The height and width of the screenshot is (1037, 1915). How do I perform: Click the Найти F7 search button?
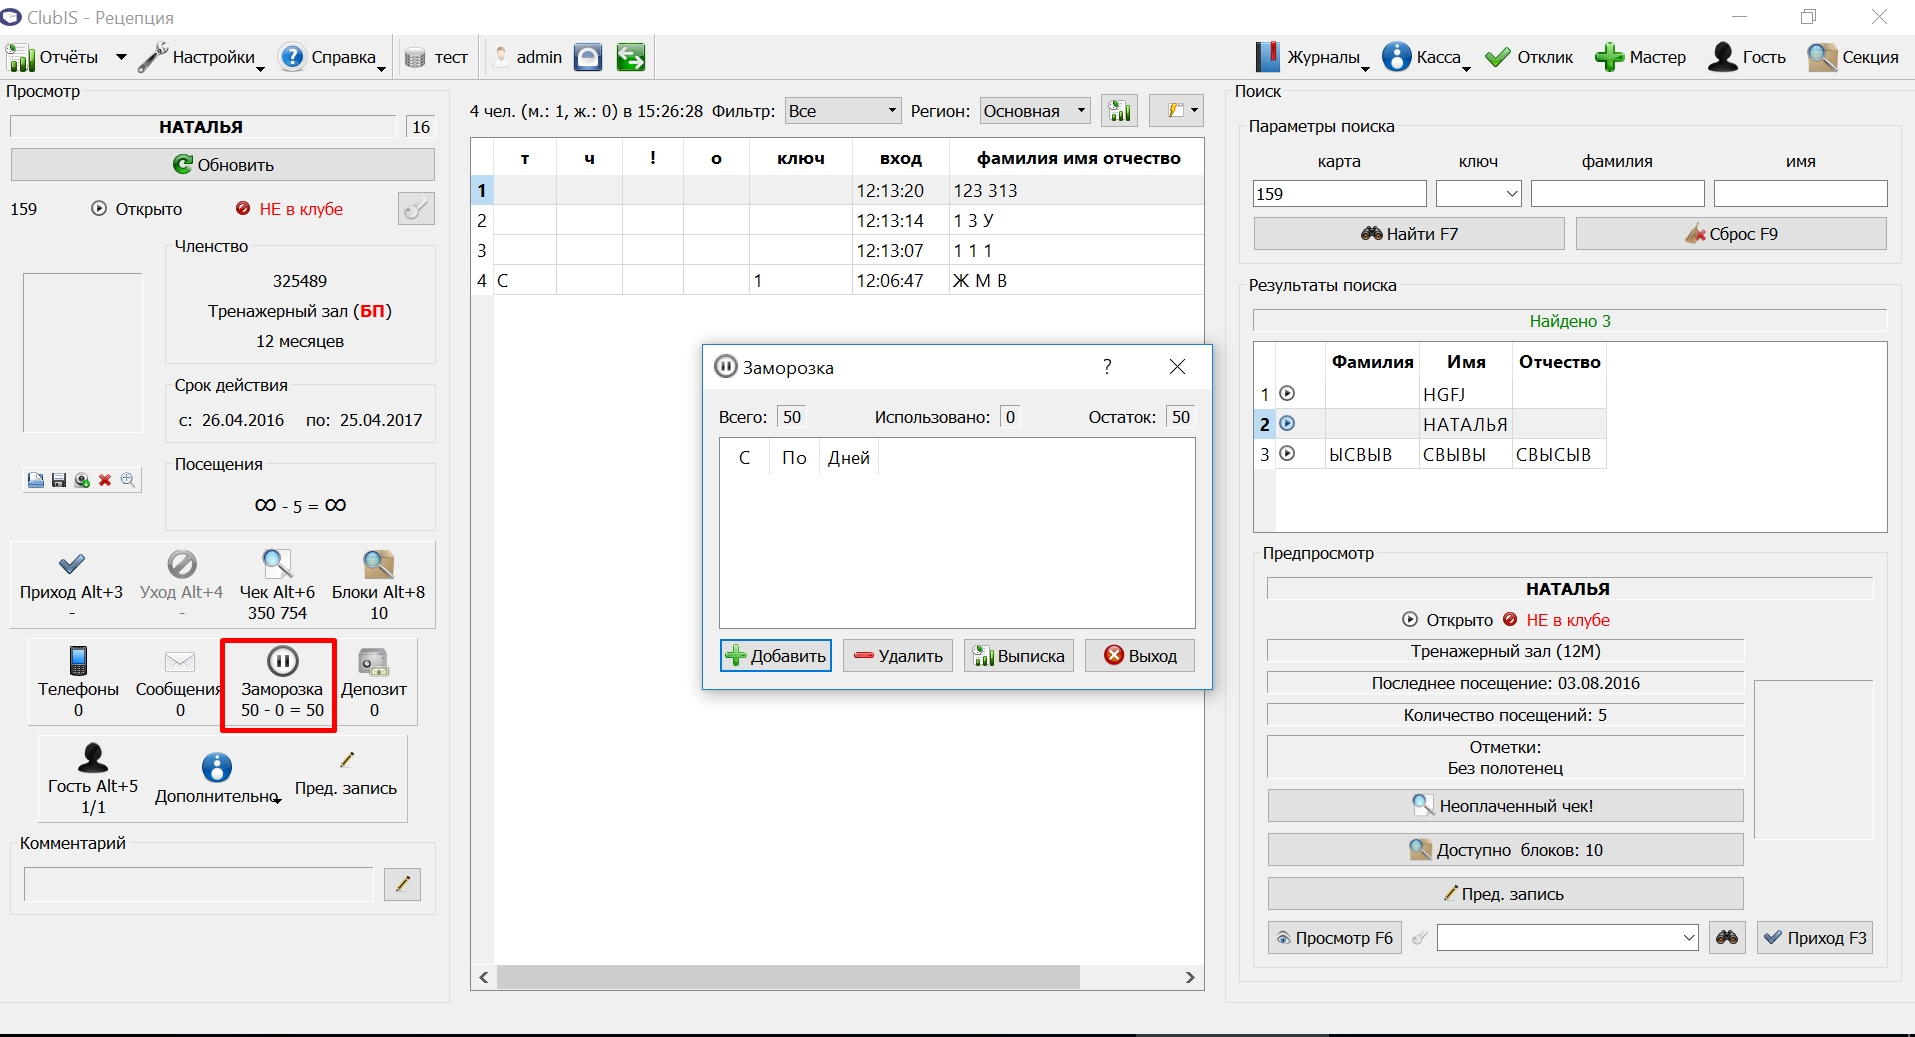pos(1409,234)
